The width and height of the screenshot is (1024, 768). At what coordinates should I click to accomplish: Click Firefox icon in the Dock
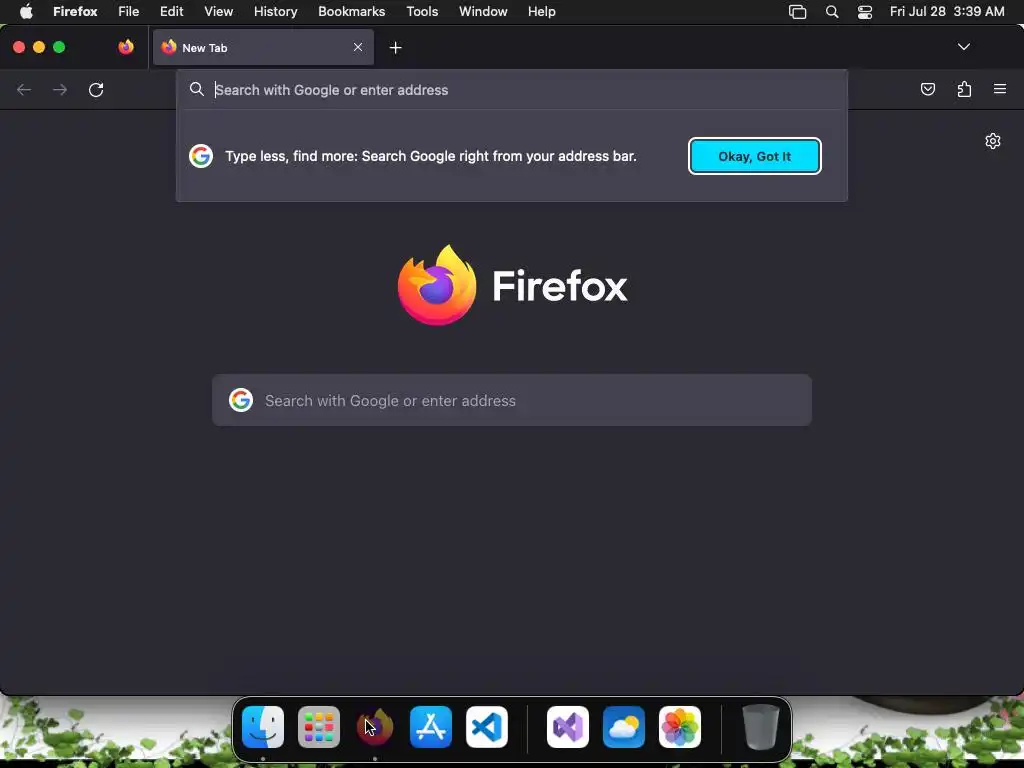[375, 726]
